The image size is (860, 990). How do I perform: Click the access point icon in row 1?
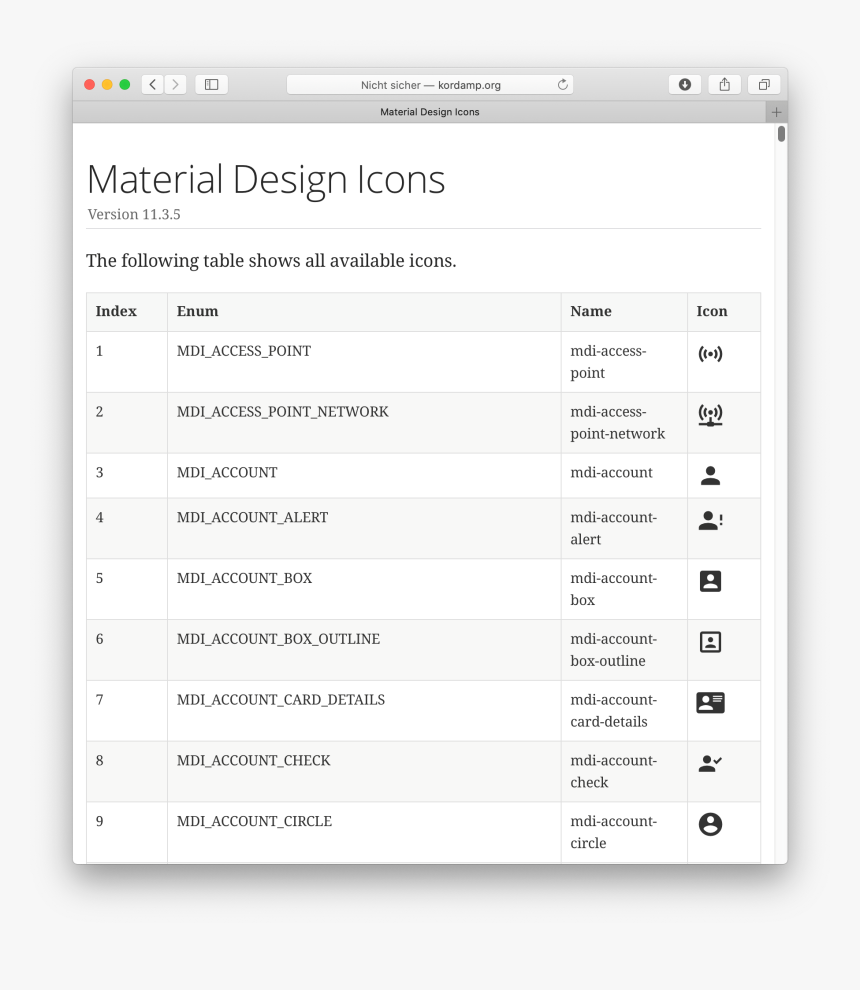pyautogui.click(x=710, y=354)
